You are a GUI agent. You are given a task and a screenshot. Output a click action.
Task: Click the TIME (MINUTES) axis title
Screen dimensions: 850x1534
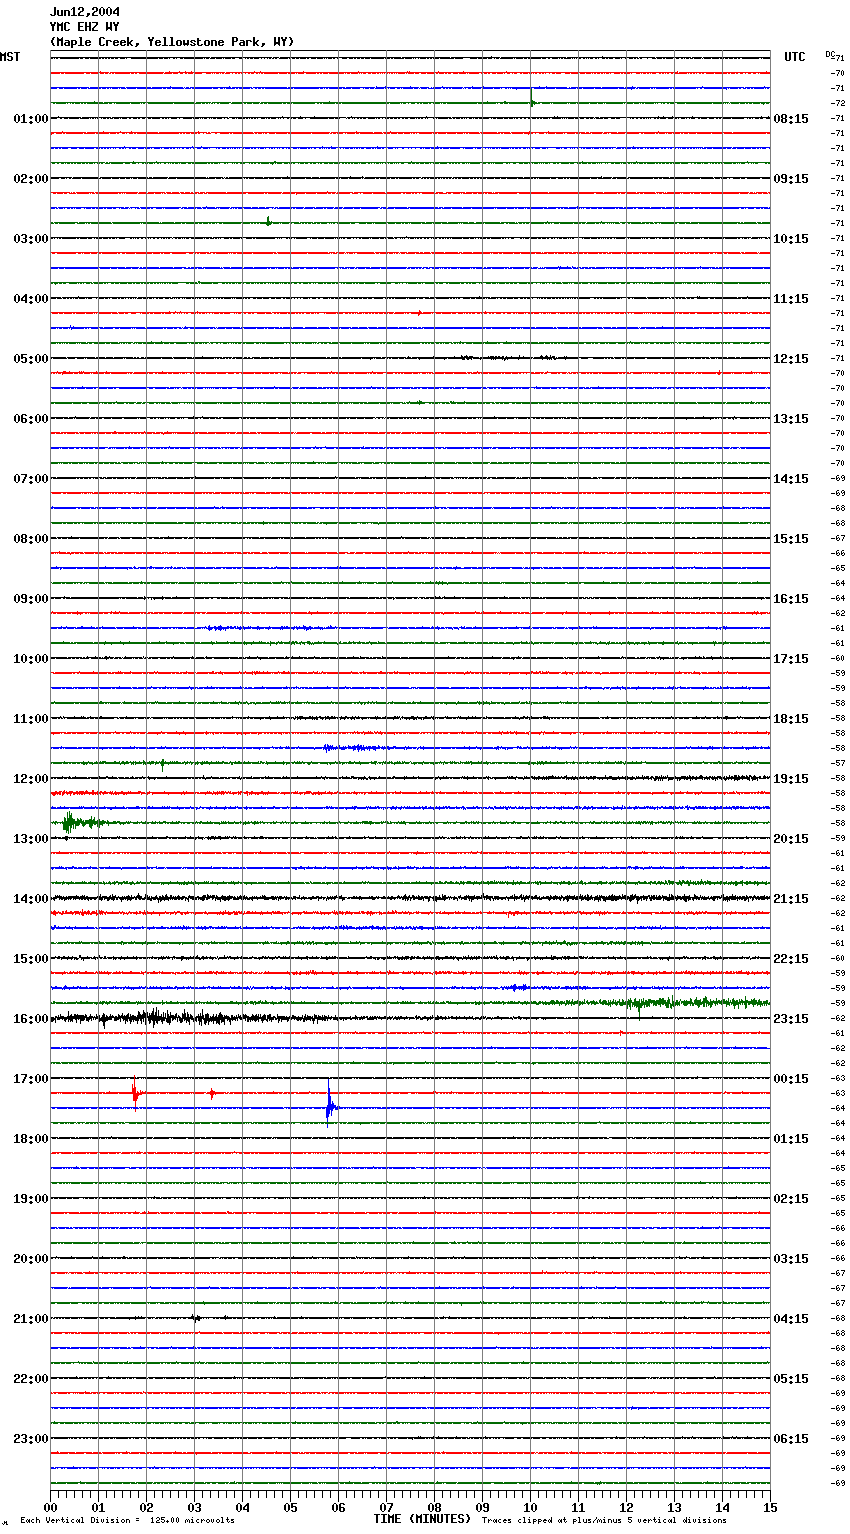pyautogui.click(x=422, y=1519)
